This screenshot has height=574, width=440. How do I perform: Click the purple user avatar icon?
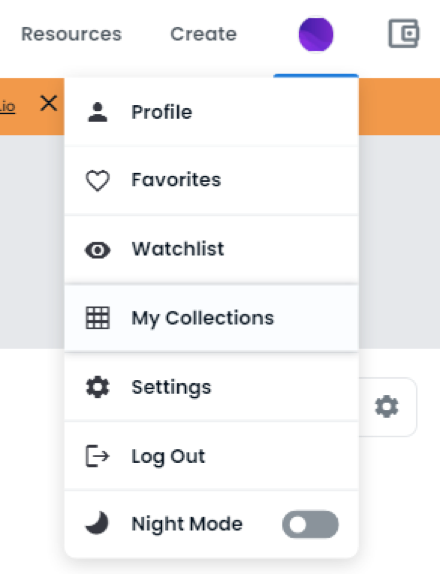click(316, 34)
